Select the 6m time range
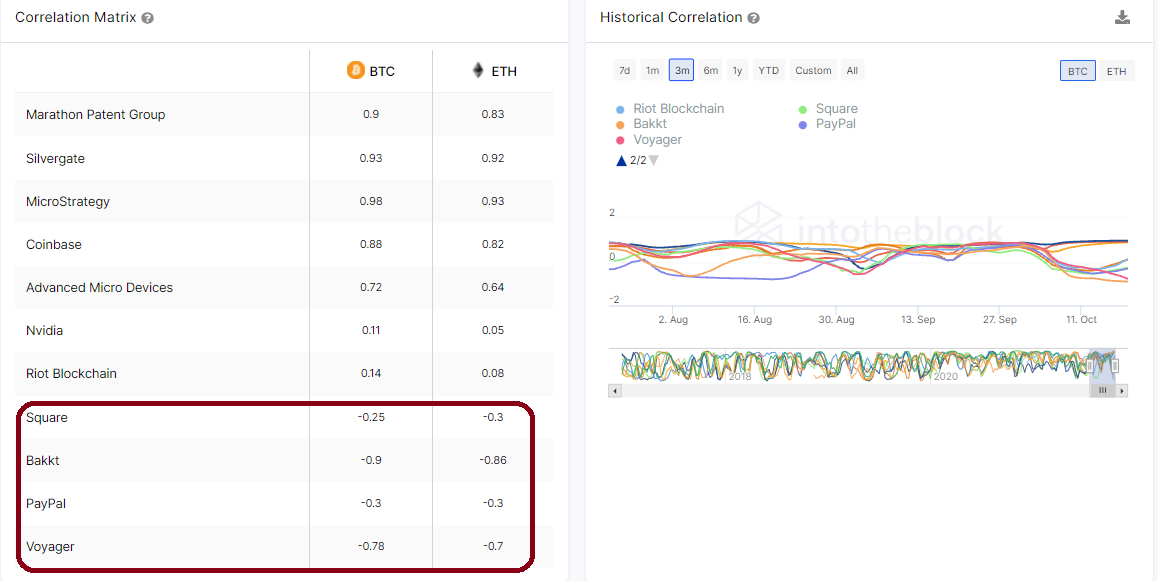Image resolution: width=1158 pixels, height=581 pixels. tap(710, 71)
